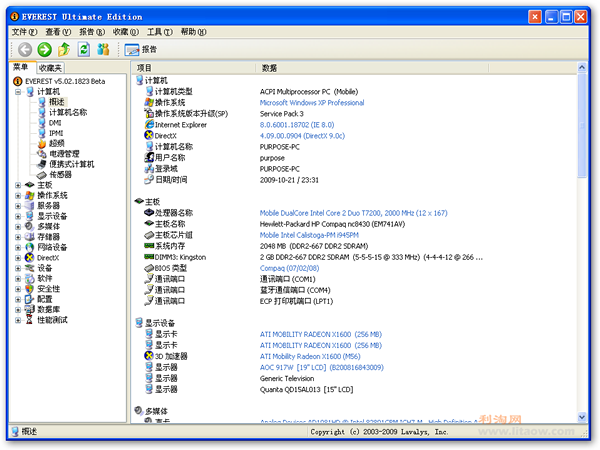Switch to the 收藏夹 tab
This screenshot has width=600, height=450.
(51, 68)
